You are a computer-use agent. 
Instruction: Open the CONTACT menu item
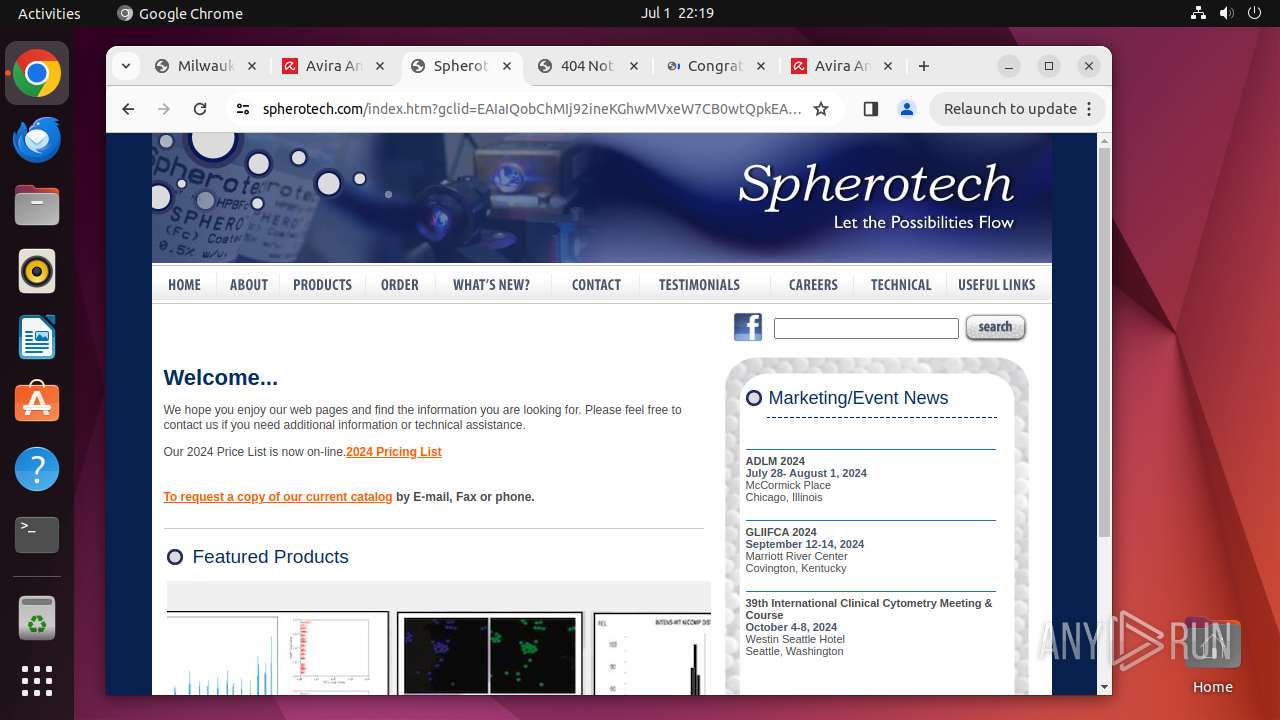point(596,285)
